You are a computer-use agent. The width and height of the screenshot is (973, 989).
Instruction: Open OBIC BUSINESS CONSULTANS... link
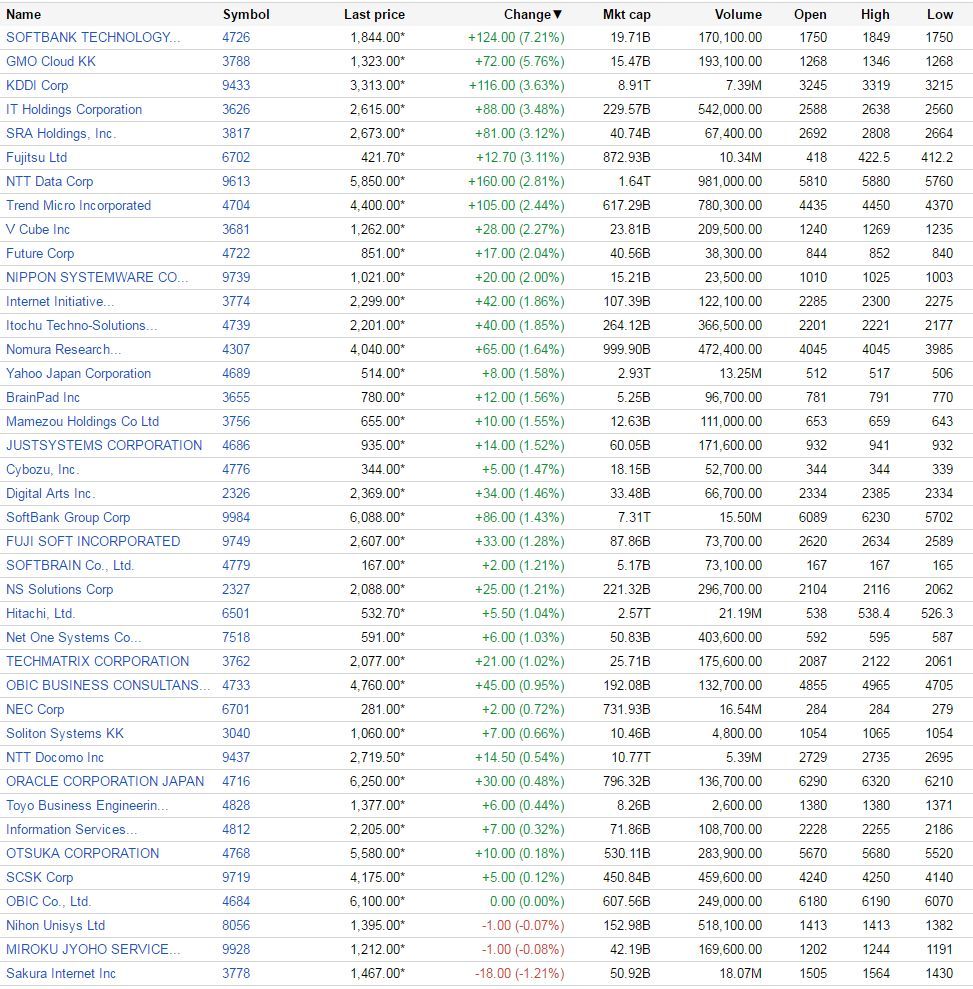[x=108, y=684]
